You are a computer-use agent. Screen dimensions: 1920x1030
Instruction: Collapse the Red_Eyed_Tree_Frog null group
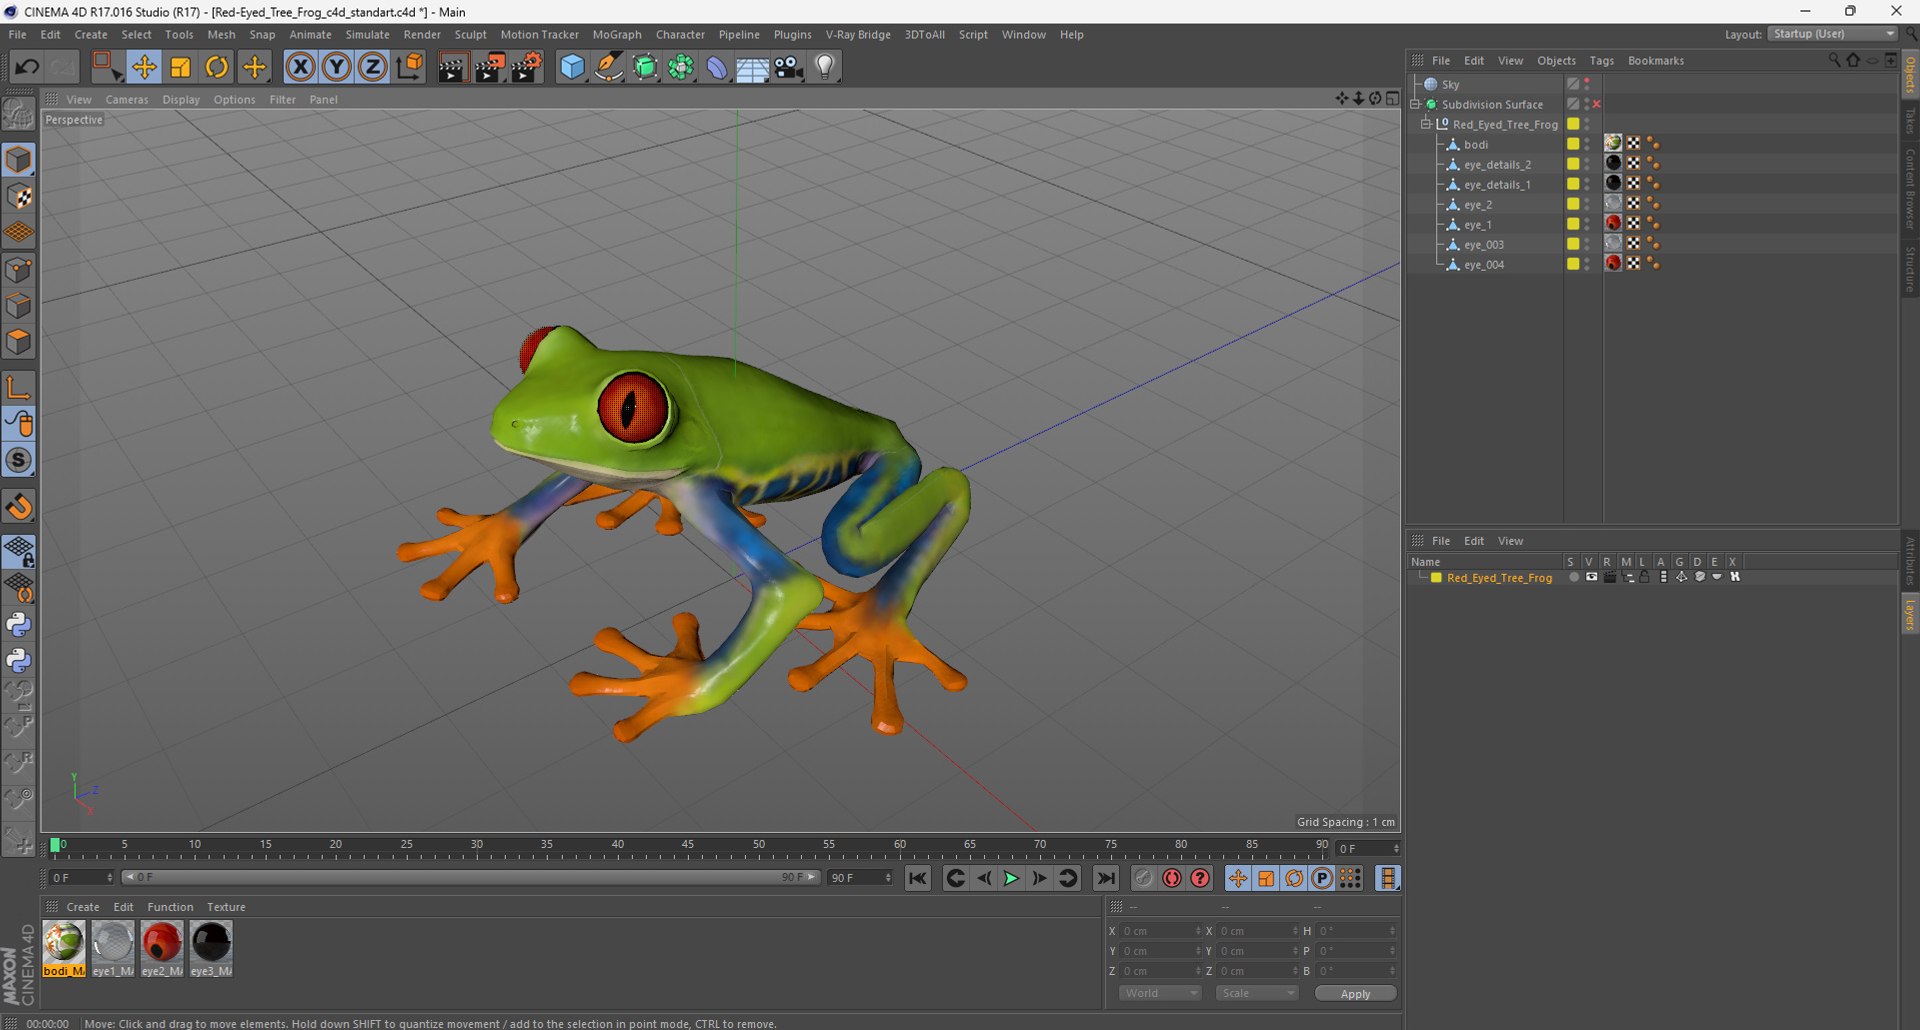(1426, 124)
